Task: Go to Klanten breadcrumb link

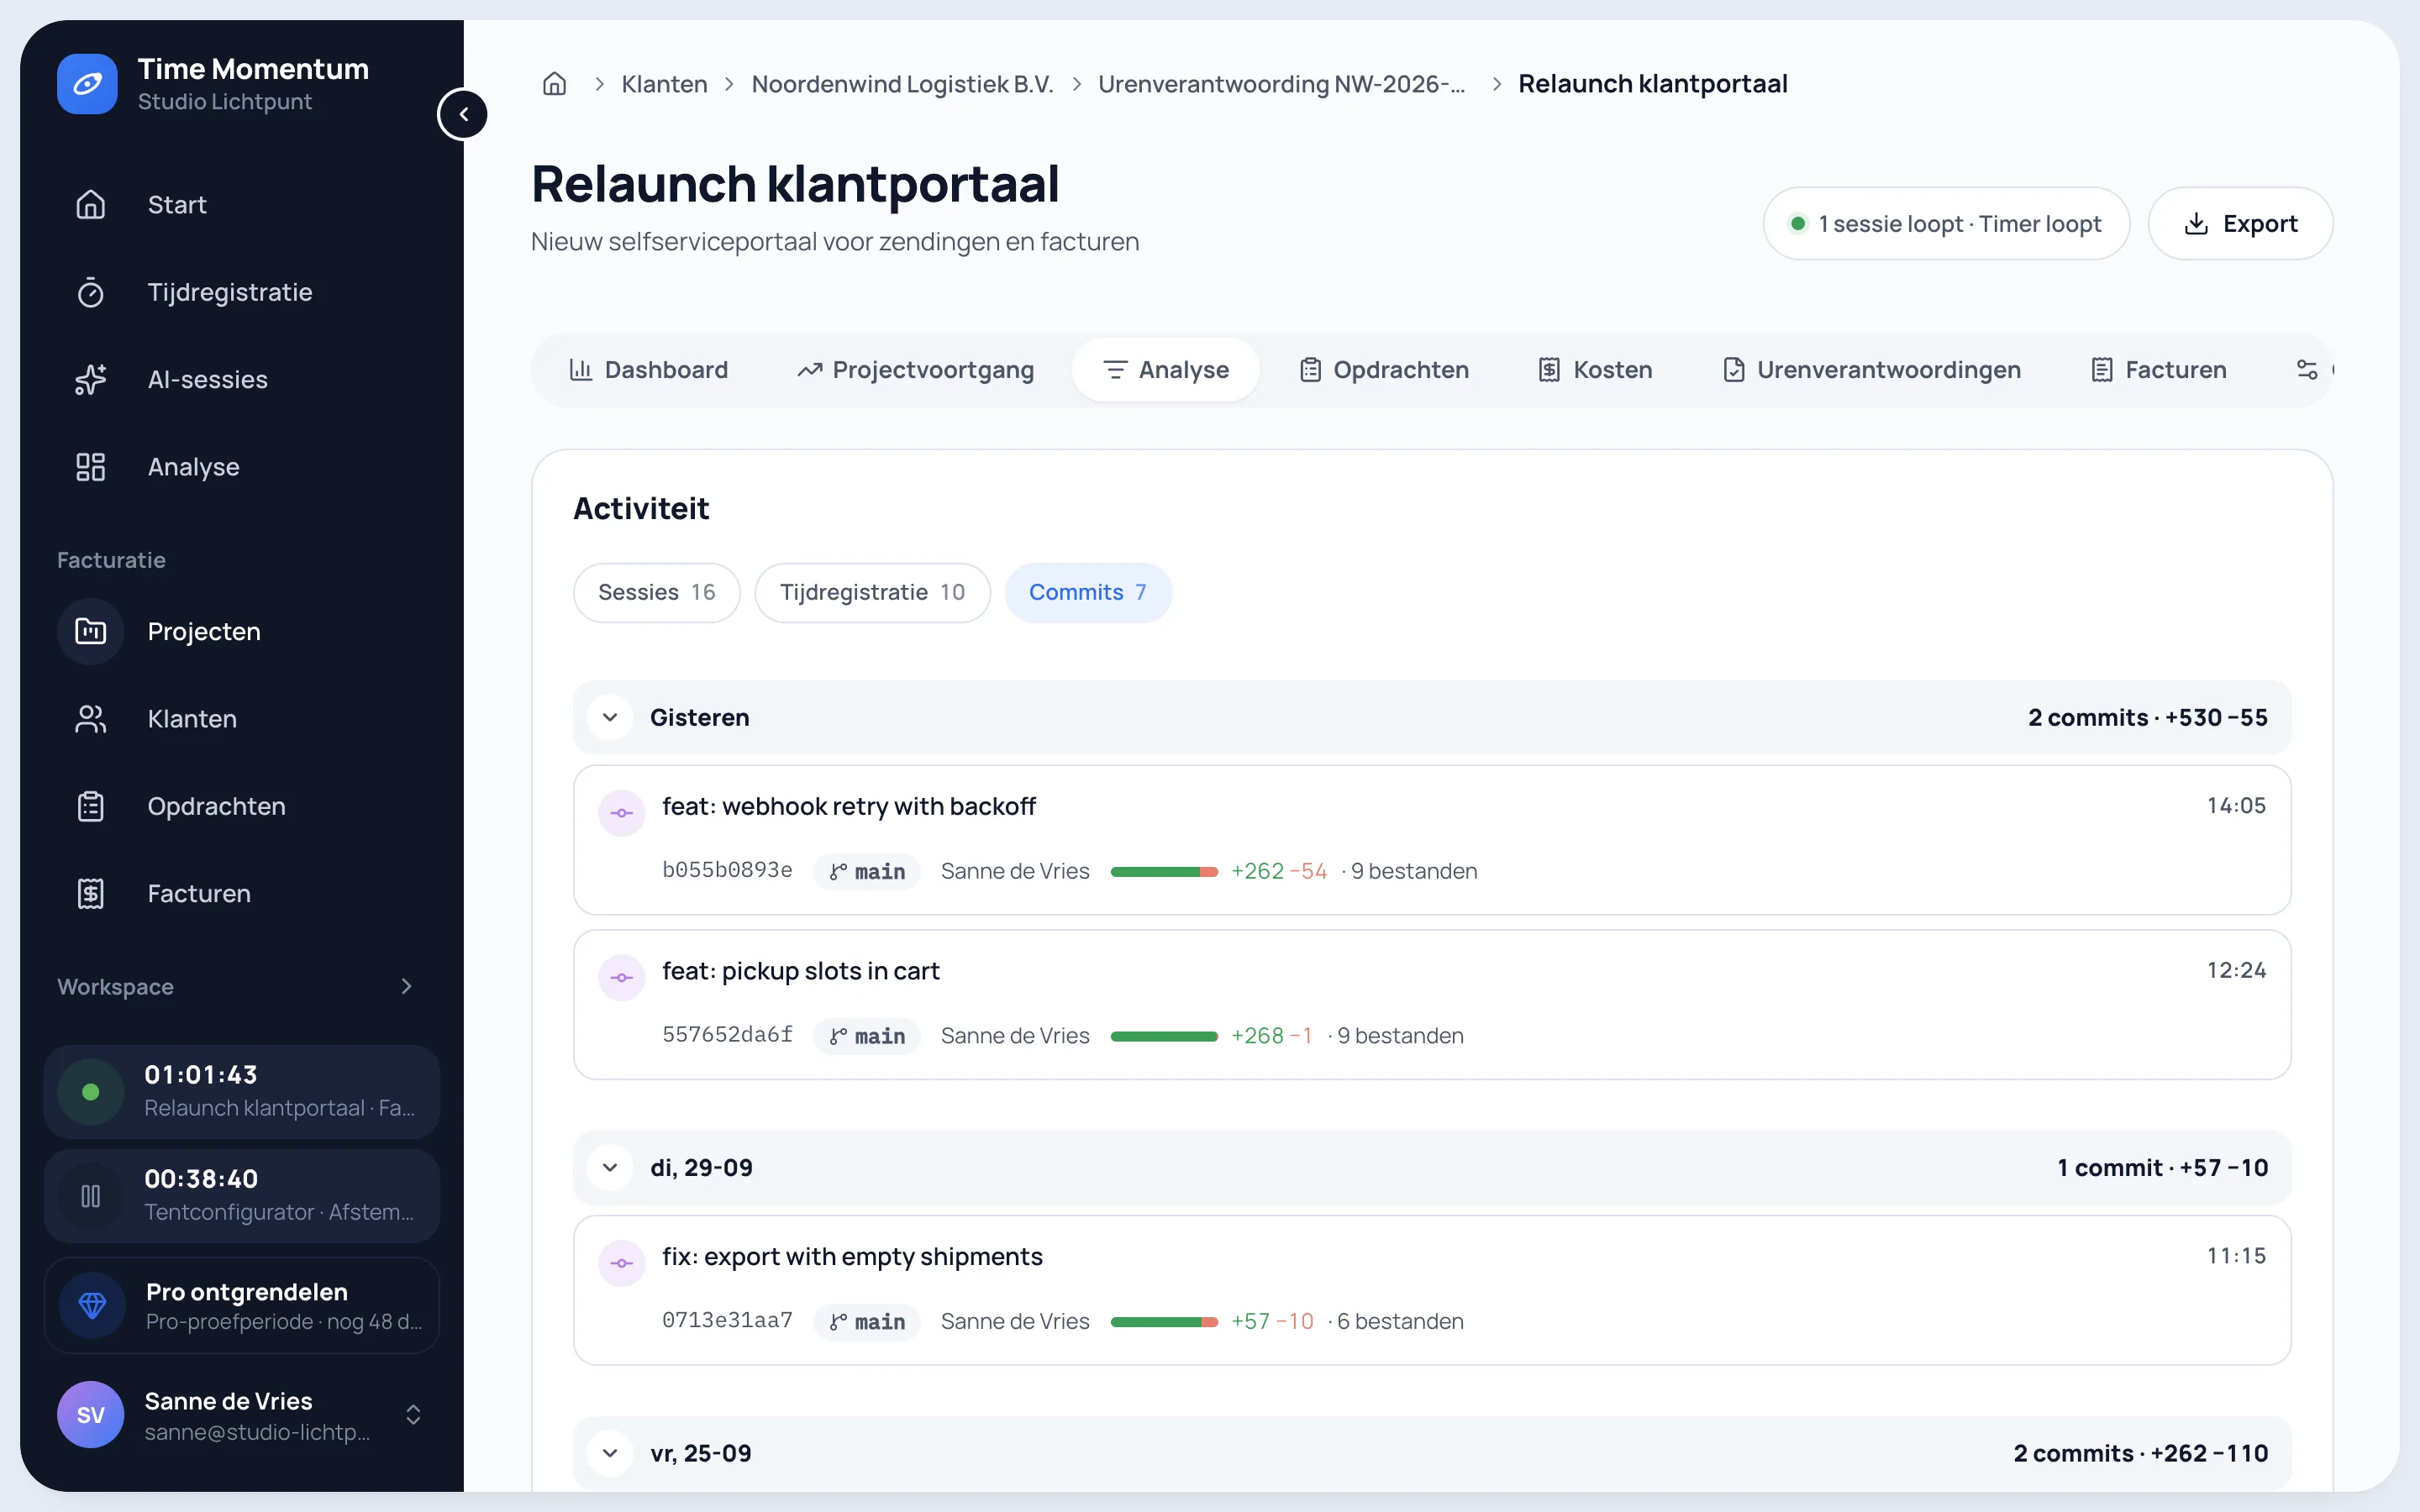Action: [664, 84]
